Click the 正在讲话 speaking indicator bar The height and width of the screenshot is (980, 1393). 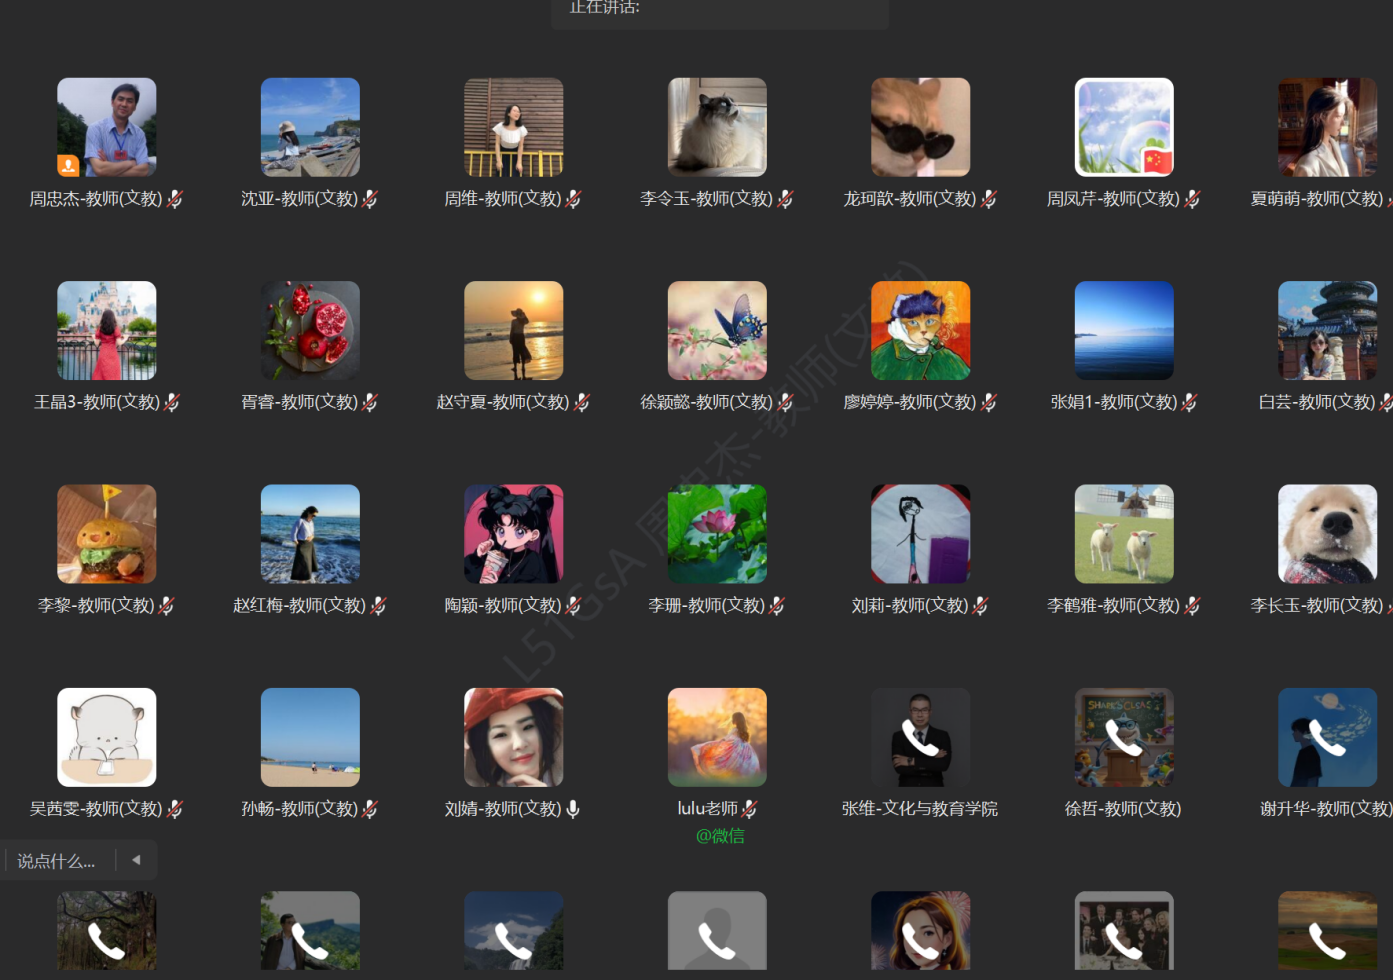point(719,10)
